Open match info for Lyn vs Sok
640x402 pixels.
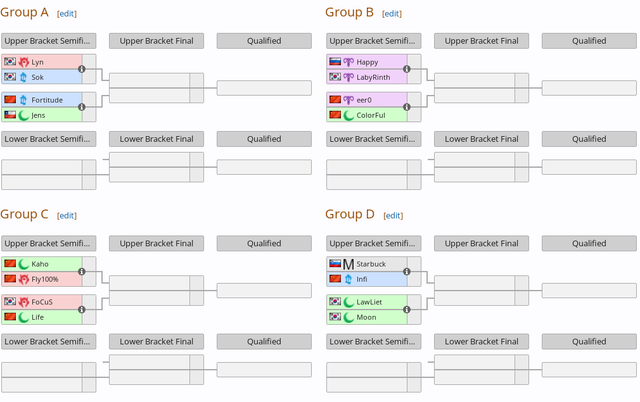(x=82, y=69)
